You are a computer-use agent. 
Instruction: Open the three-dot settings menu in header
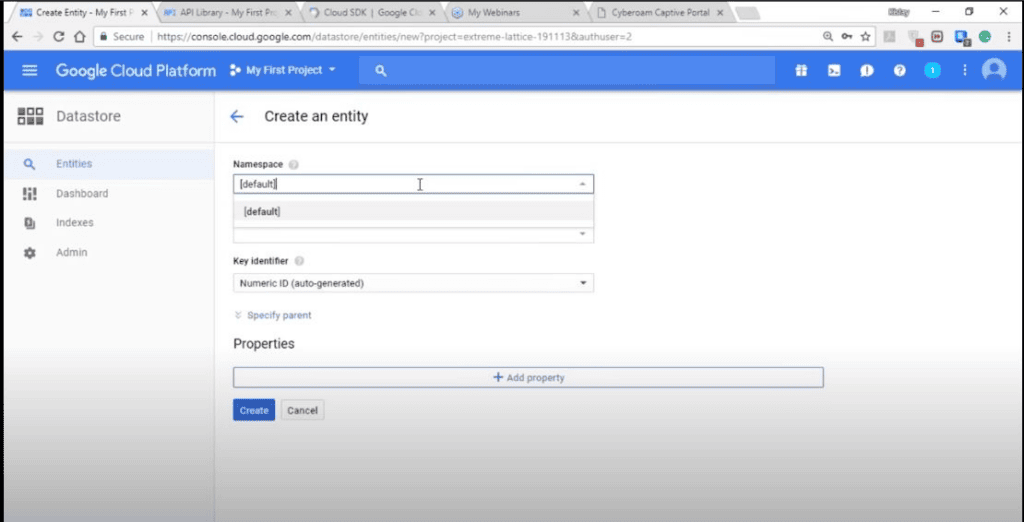965,71
